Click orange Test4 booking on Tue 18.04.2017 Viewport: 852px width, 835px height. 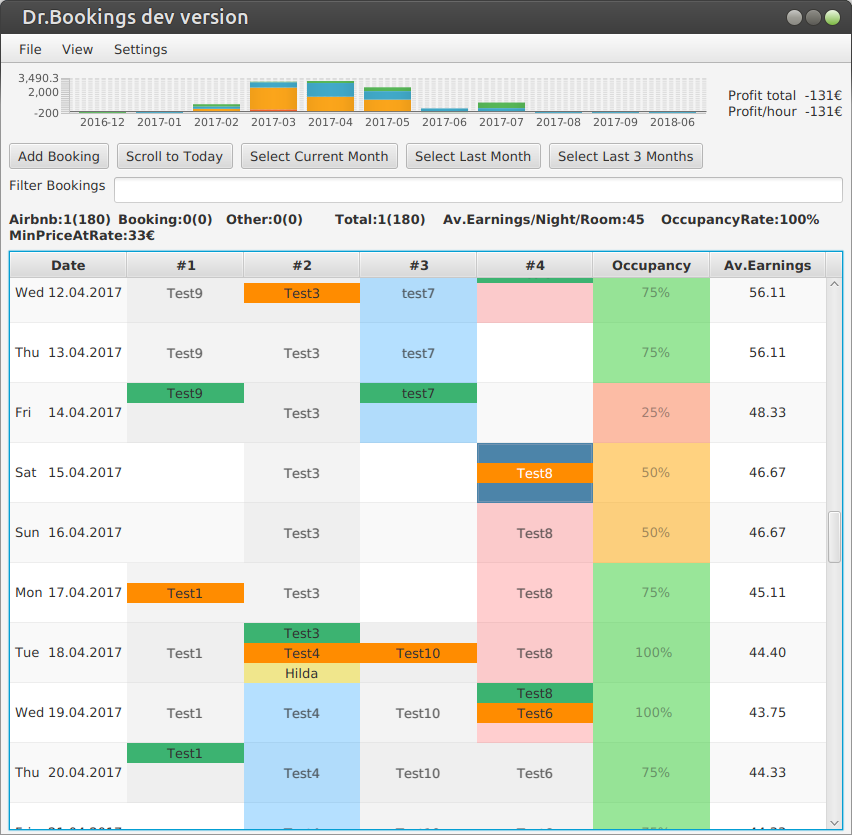[x=302, y=653]
